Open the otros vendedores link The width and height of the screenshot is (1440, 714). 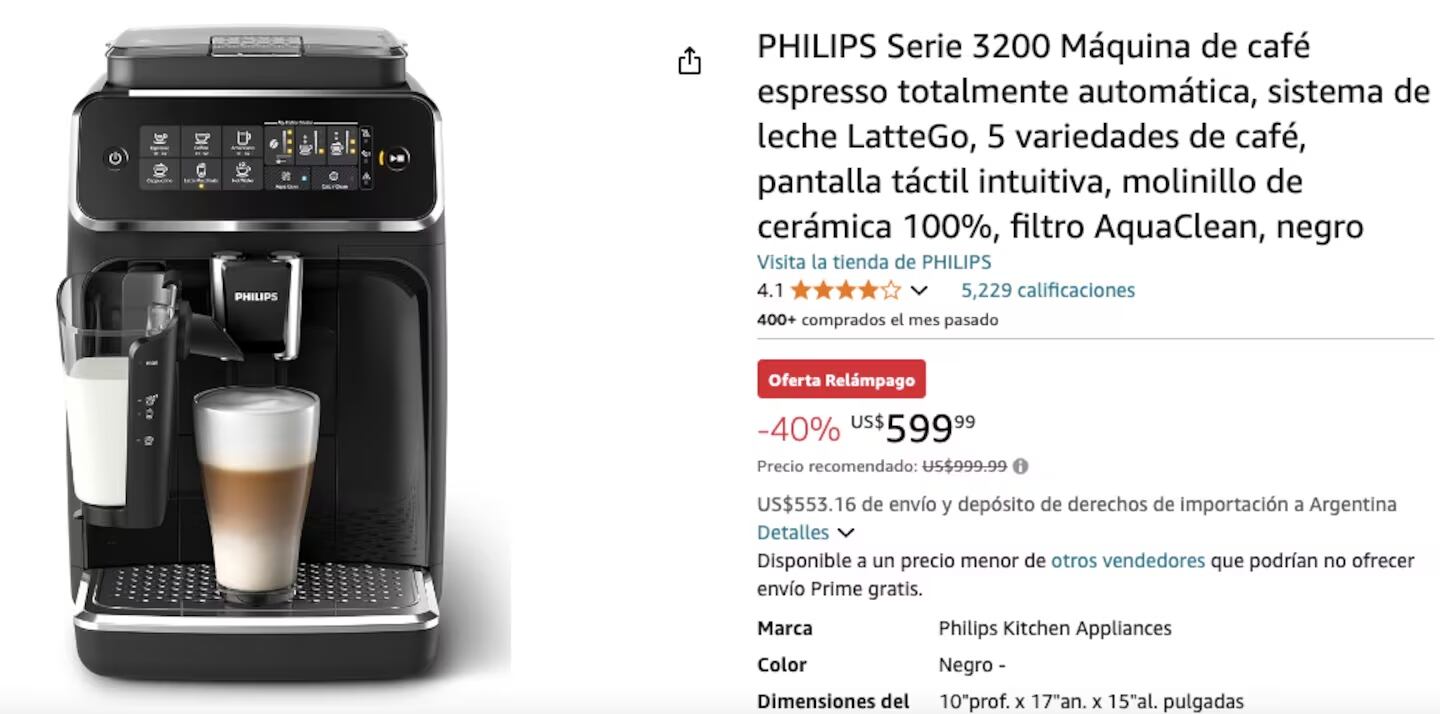1128,560
